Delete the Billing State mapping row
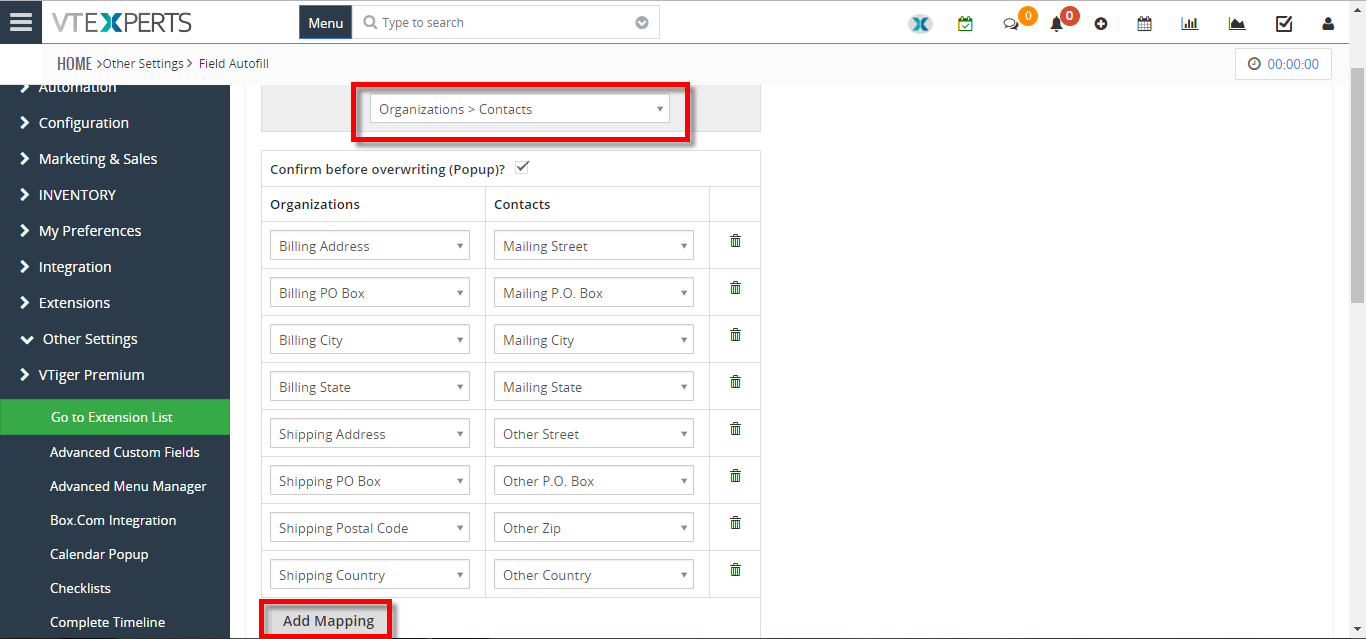 [735, 382]
